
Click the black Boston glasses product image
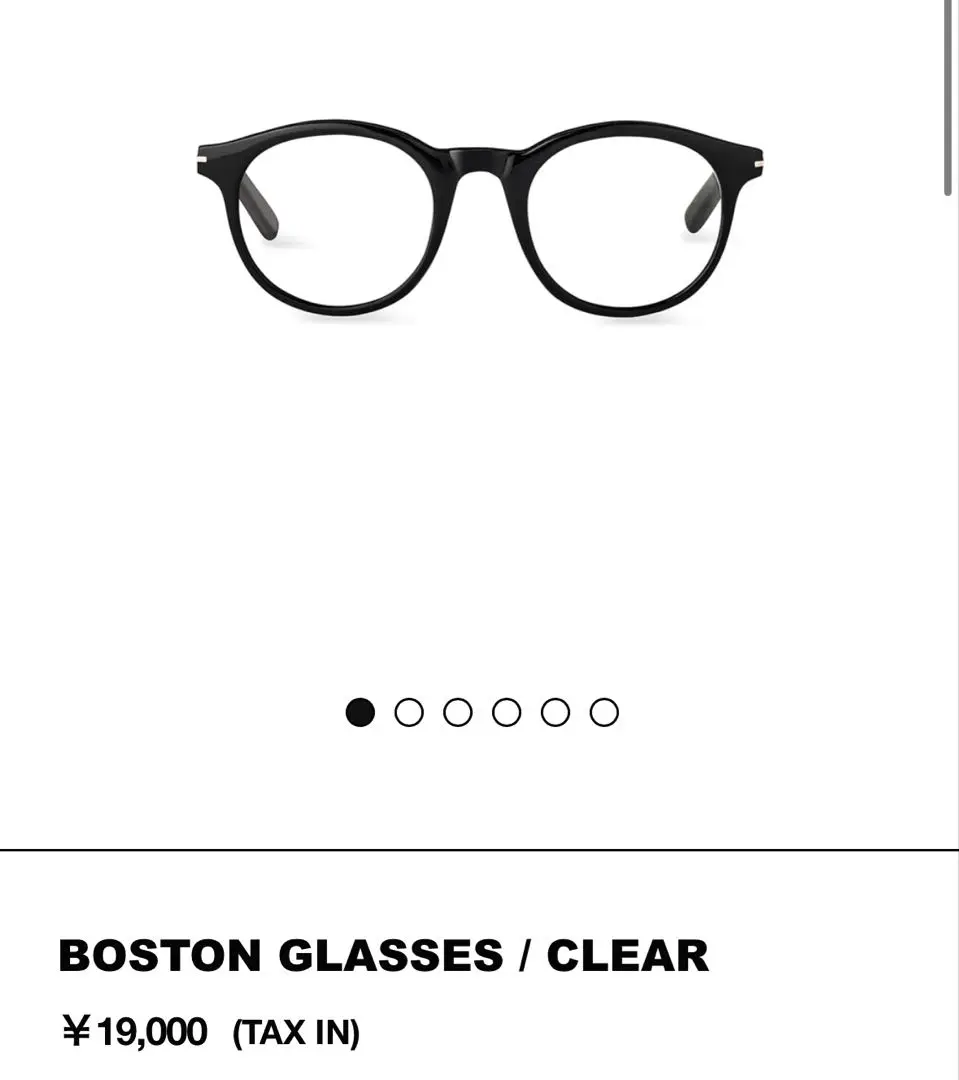[x=480, y=219]
